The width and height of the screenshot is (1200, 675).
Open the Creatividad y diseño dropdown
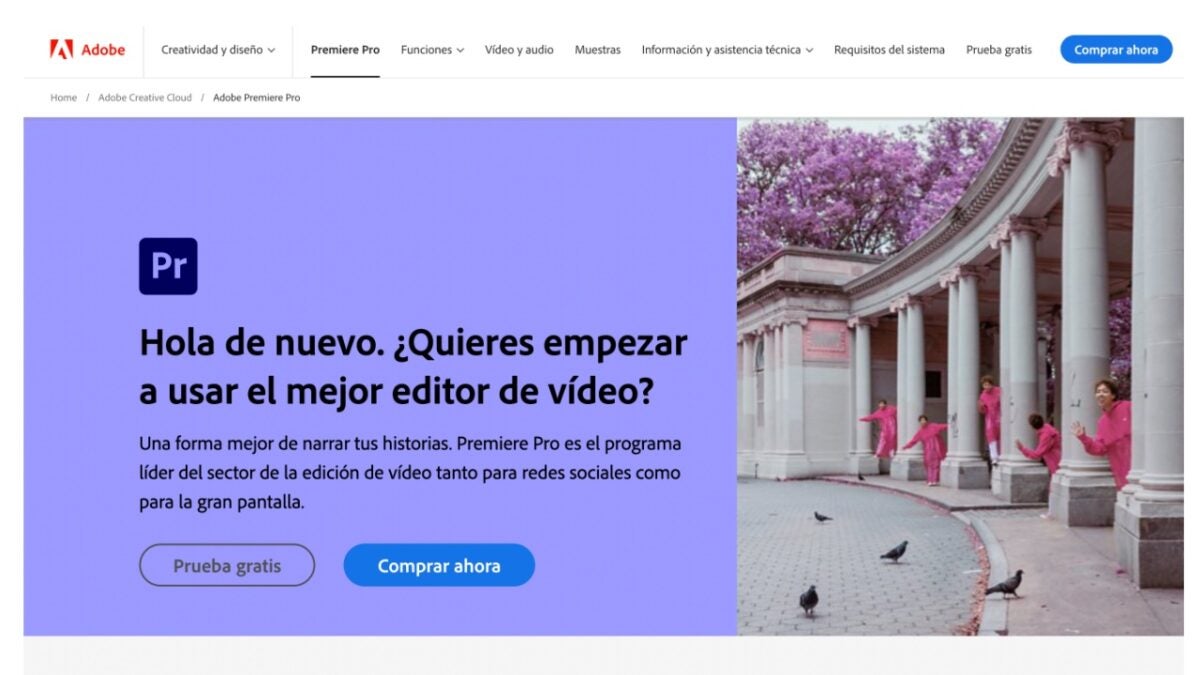(217, 50)
